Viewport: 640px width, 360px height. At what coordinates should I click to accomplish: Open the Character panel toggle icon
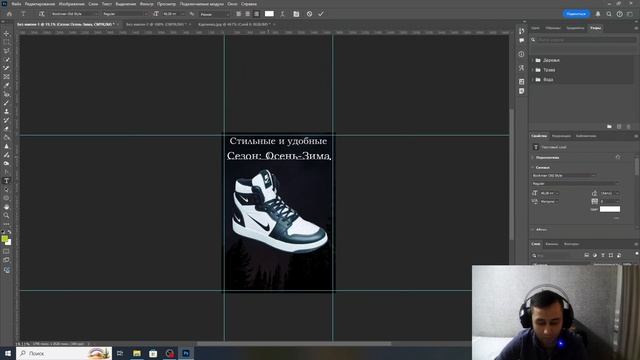click(296, 14)
